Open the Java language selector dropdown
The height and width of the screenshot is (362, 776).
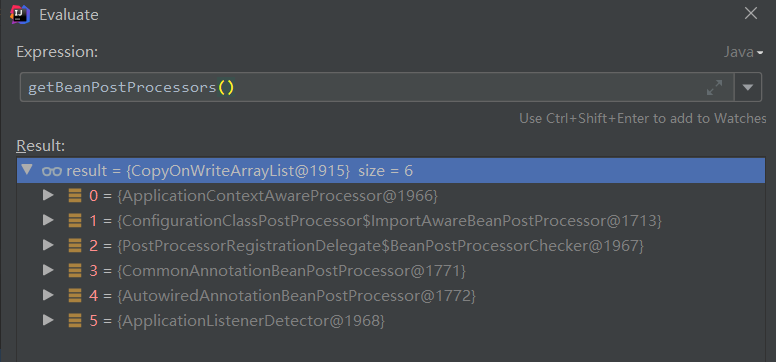pos(743,52)
